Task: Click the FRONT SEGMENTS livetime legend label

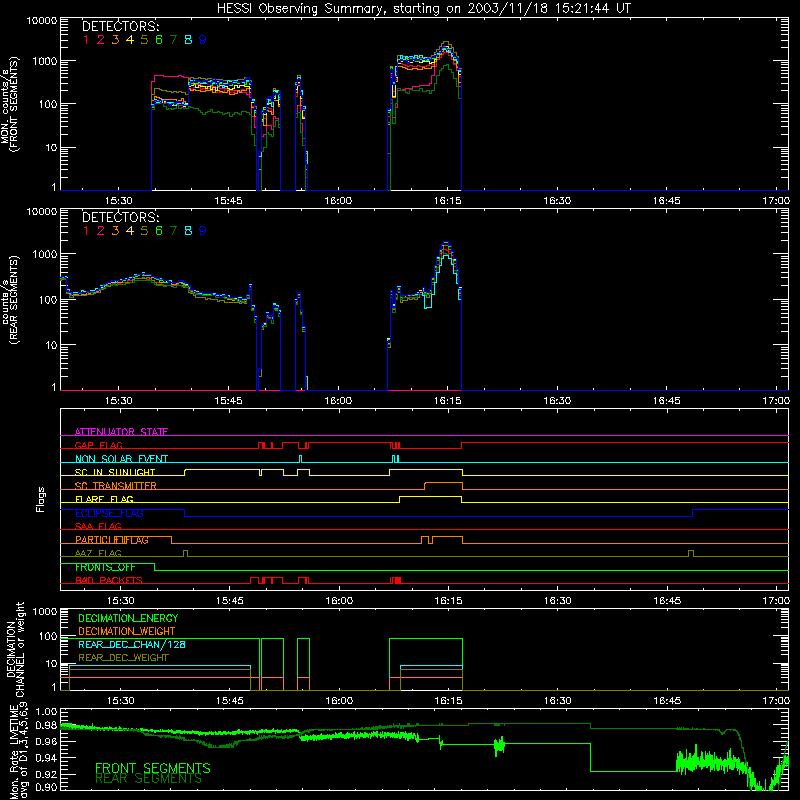Action: click(x=153, y=768)
